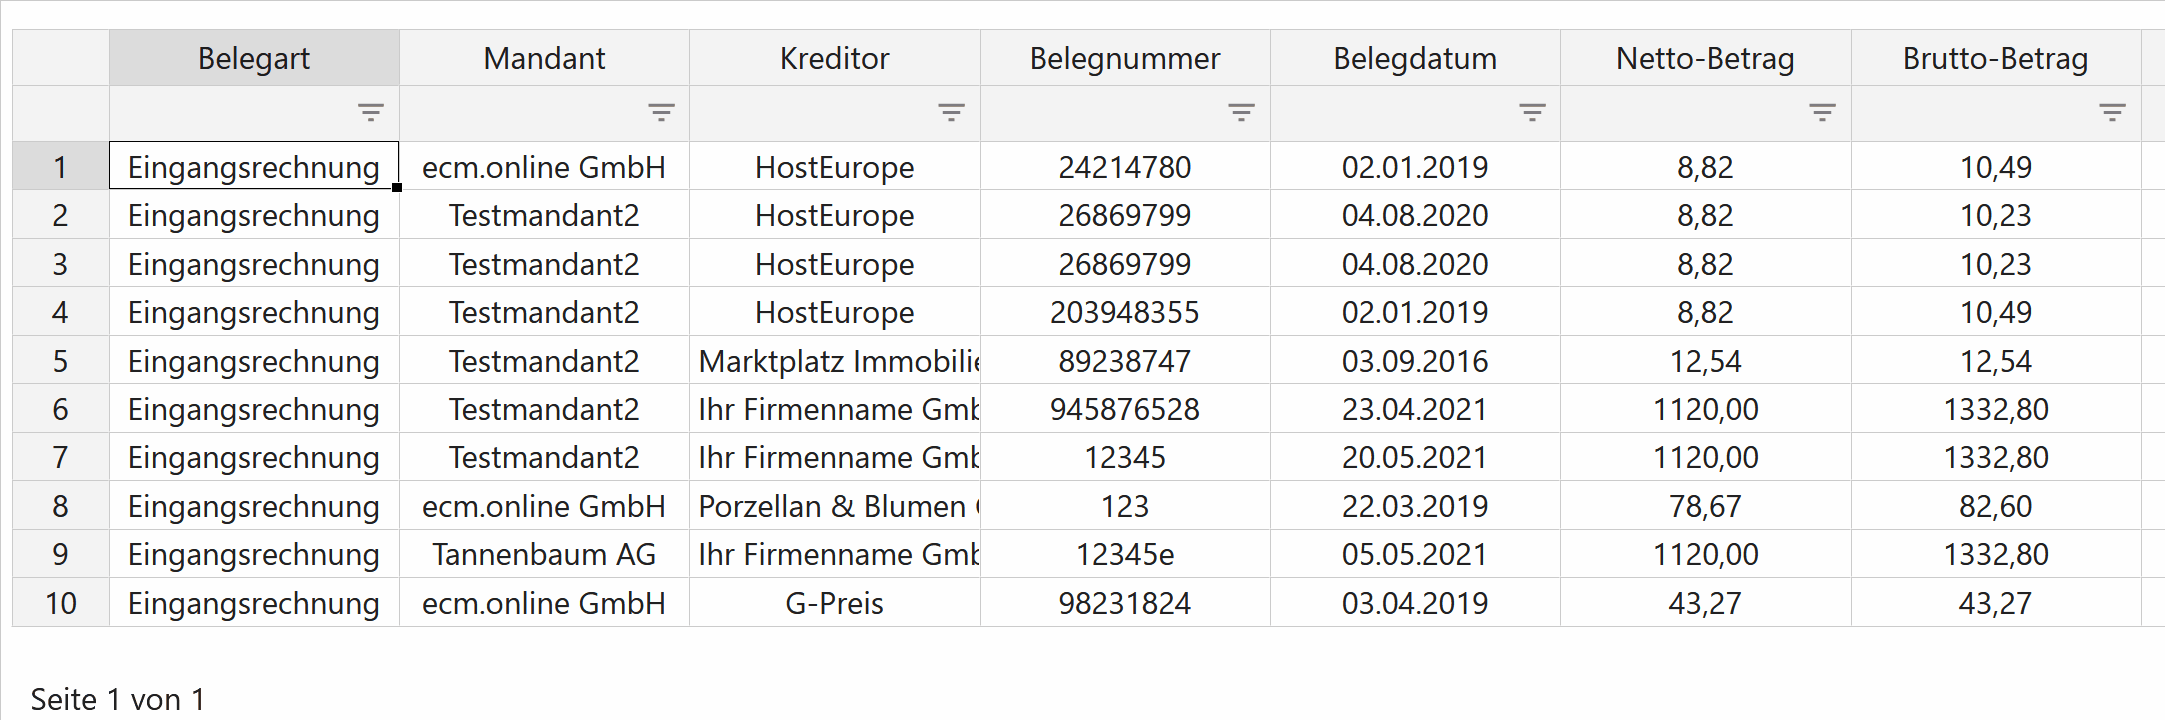Image resolution: width=2165 pixels, height=720 pixels.
Task: Select the Mandant cell Tannenbaum AG
Action: point(544,554)
